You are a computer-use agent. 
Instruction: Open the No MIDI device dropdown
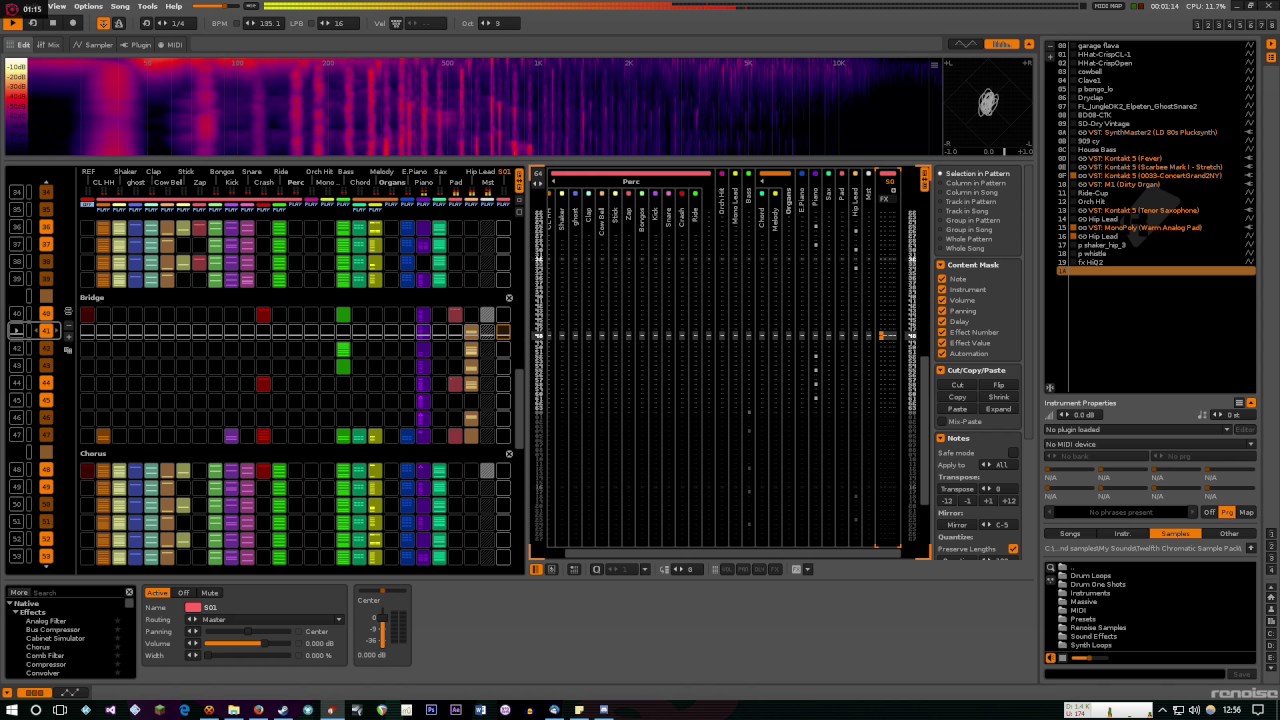(x=1150, y=444)
